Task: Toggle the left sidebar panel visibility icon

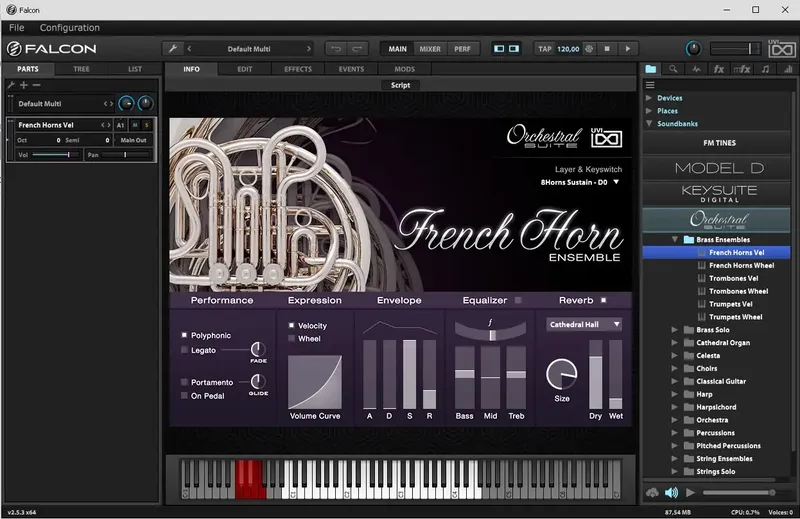Action: 499,49
